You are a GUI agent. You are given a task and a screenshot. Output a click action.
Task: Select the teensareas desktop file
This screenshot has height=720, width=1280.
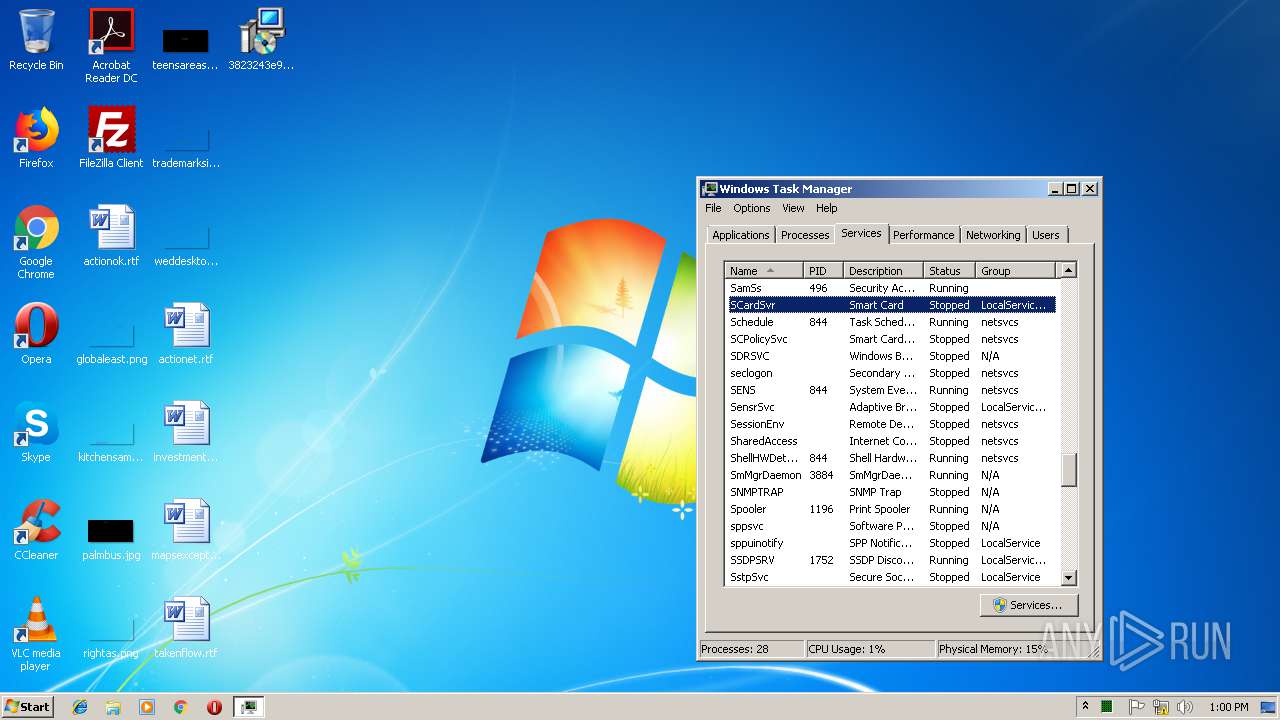tap(185, 46)
